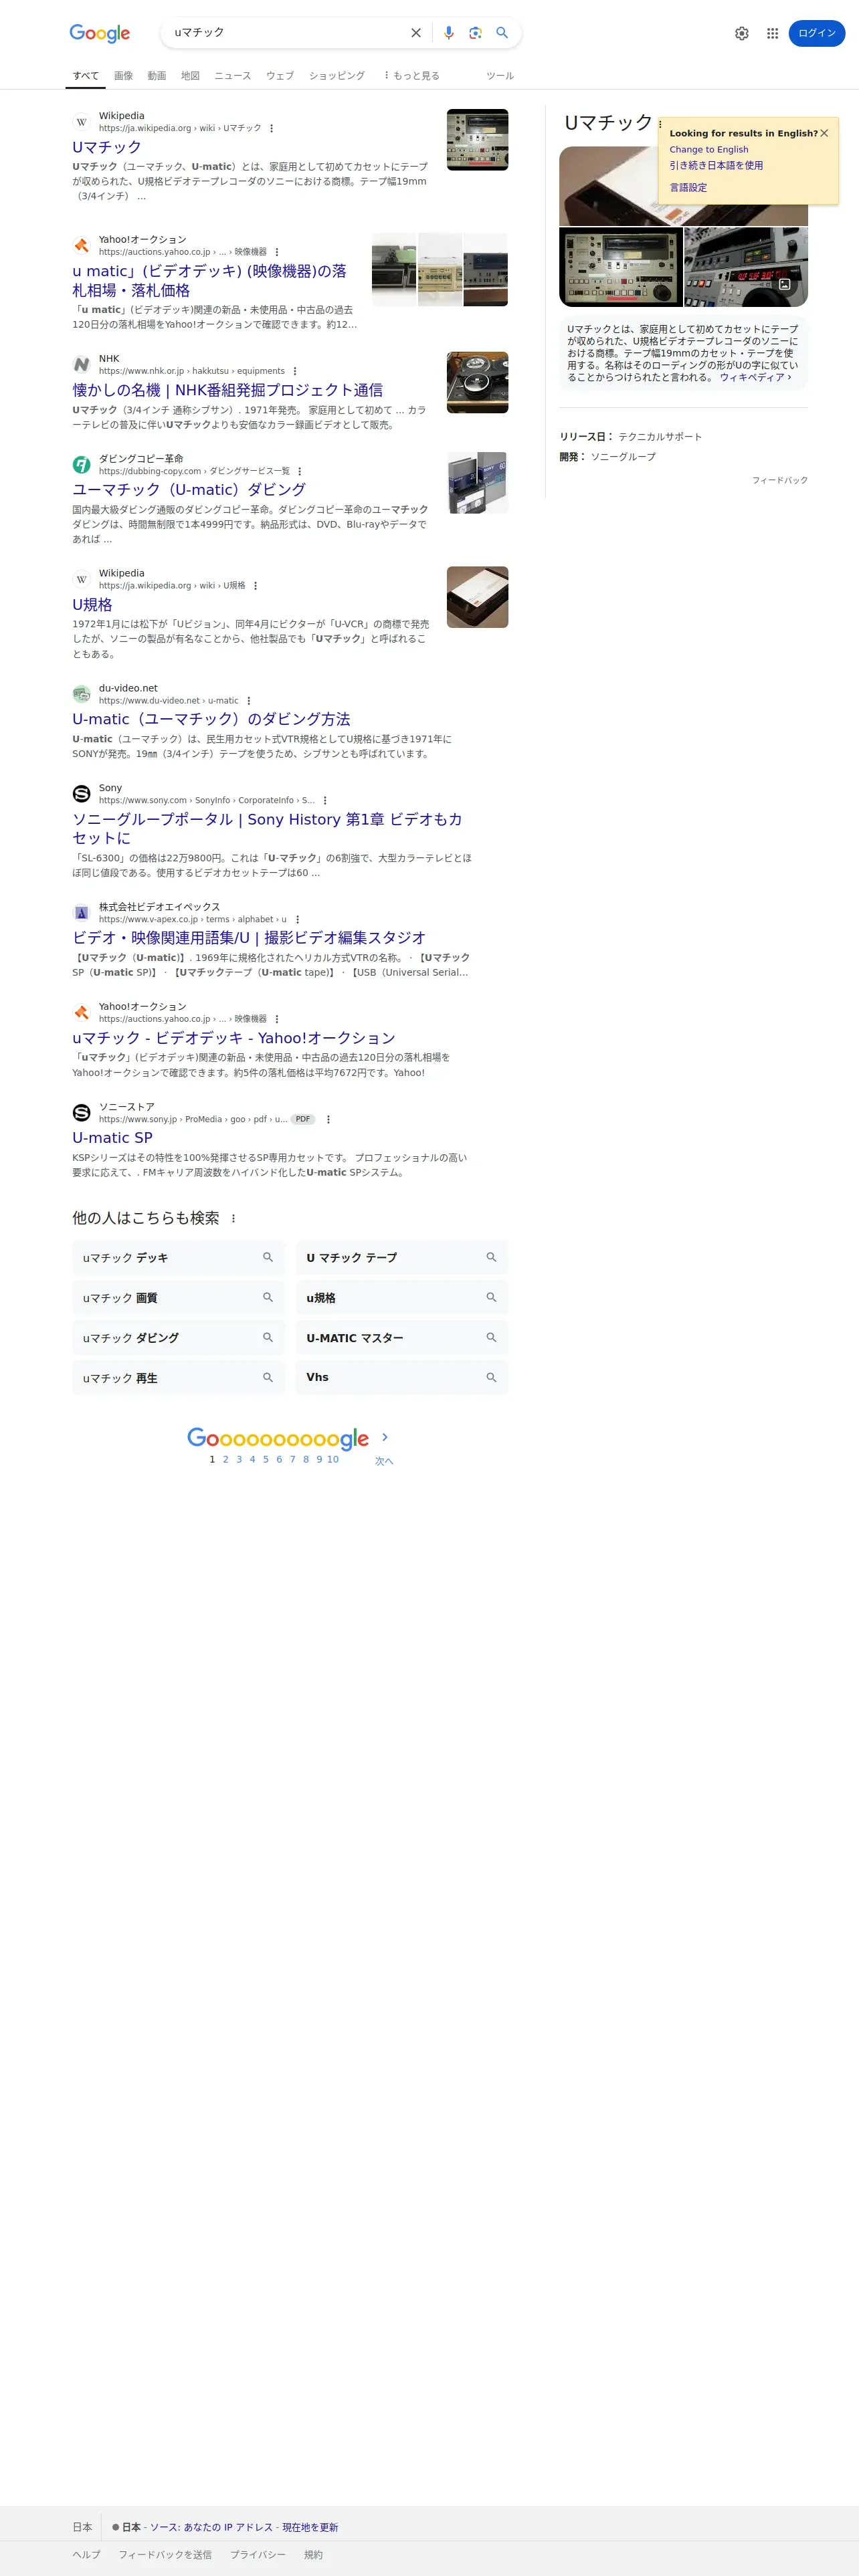
Task: Select the すべて tab
Action: click(x=86, y=76)
